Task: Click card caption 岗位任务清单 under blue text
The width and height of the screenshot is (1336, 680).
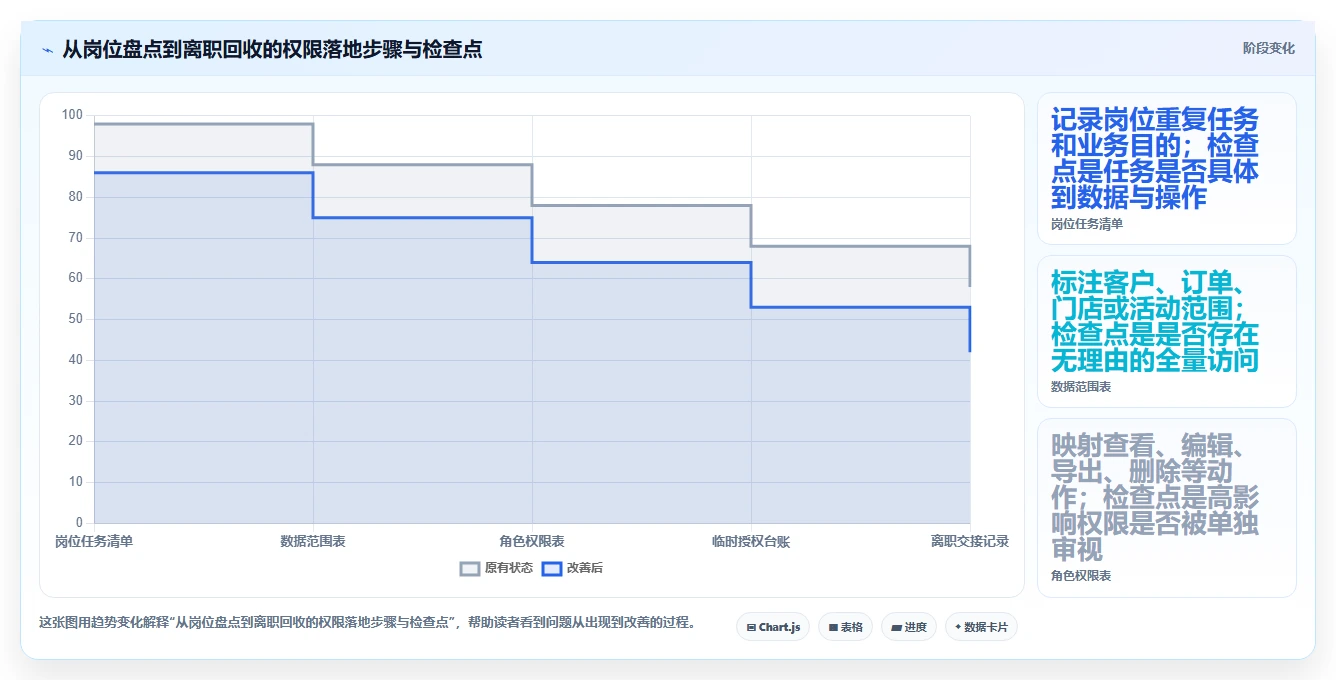Action: coord(1087,224)
